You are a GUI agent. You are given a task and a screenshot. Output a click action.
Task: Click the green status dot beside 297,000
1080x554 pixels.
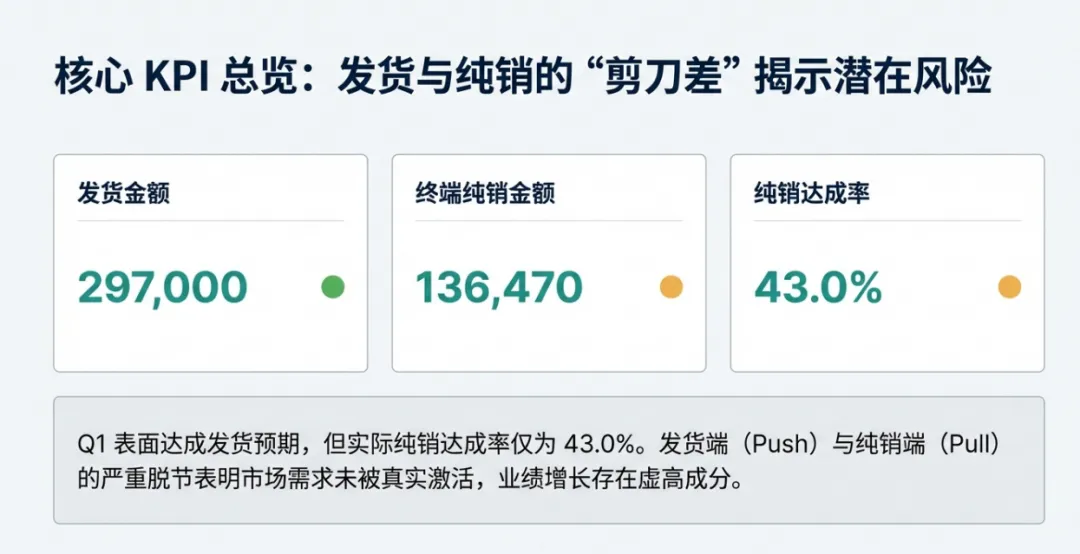tap(333, 287)
